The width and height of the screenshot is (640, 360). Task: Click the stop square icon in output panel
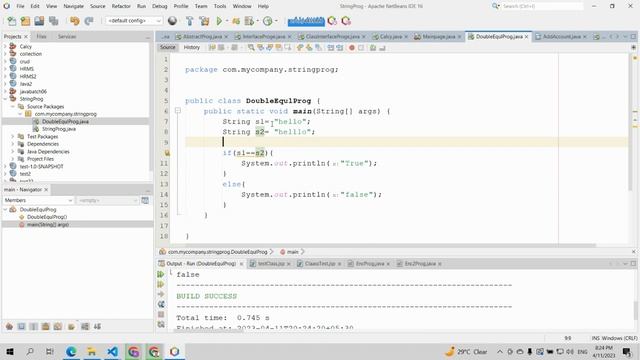161,315
